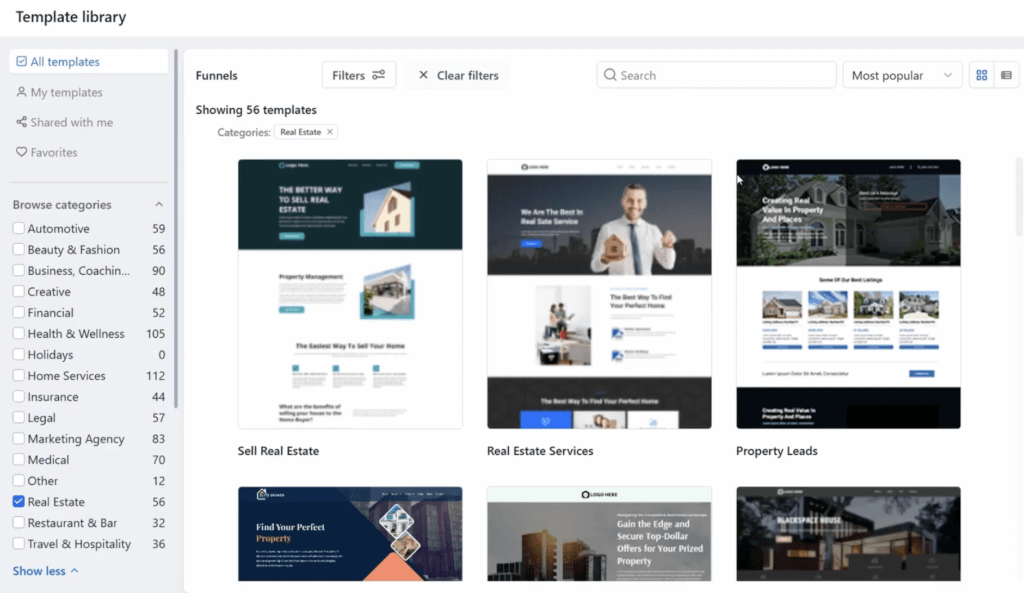Click the Health & Wellness count 105

[155, 334]
